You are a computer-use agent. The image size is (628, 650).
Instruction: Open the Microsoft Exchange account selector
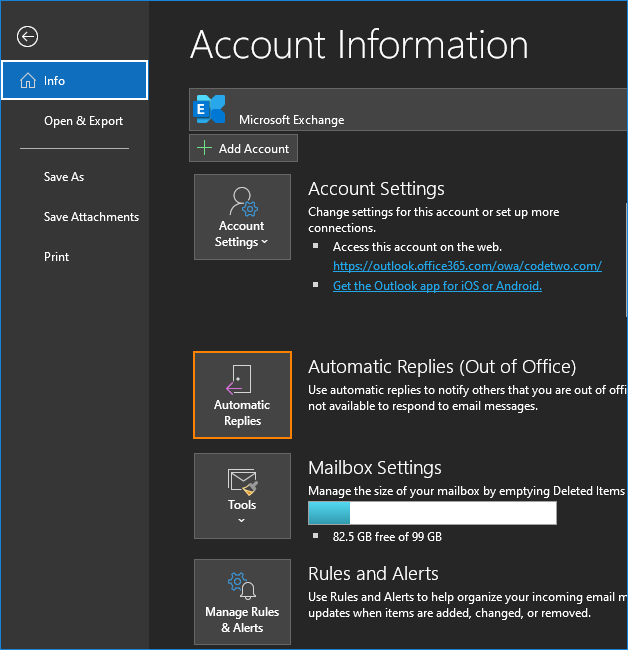click(408, 109)
